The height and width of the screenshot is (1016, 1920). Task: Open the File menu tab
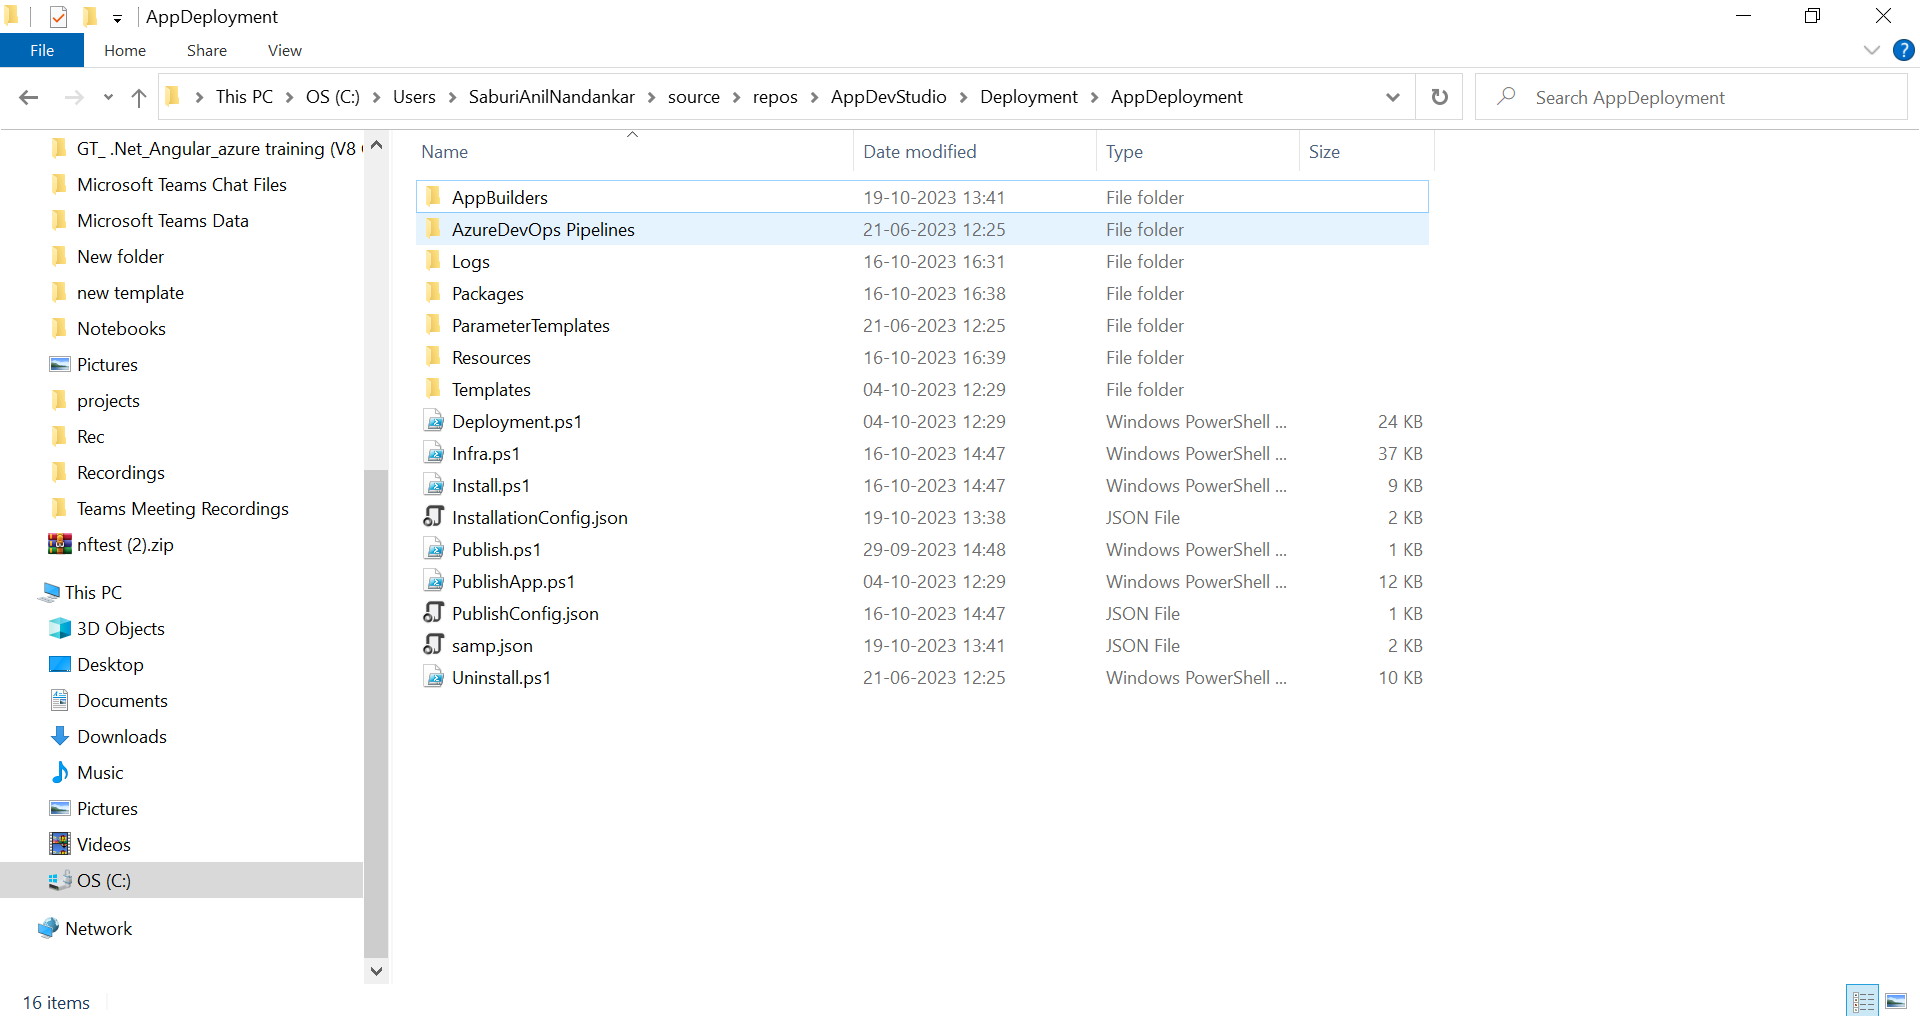click(42, 50)
